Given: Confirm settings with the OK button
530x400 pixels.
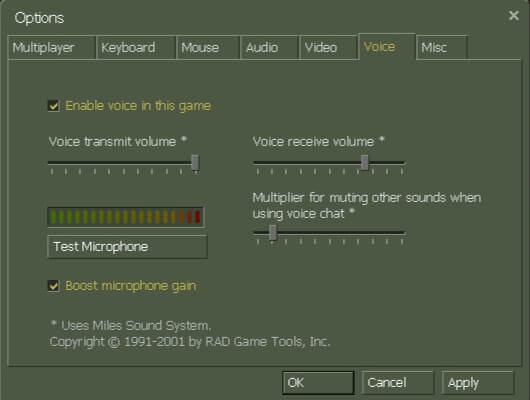Looking at the screenshot, I should [x=318, y=383].
